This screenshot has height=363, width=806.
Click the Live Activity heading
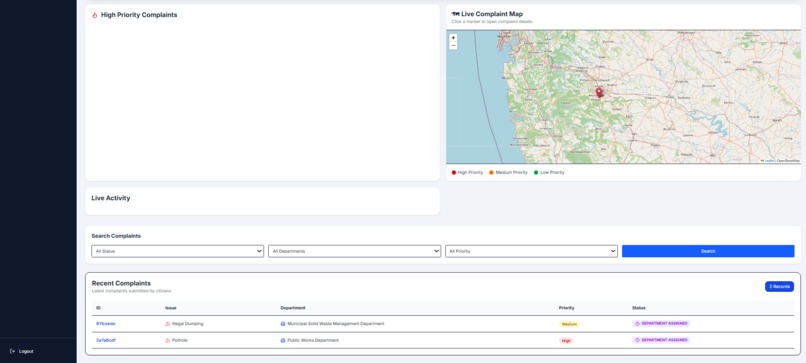[x=111, y=198]
